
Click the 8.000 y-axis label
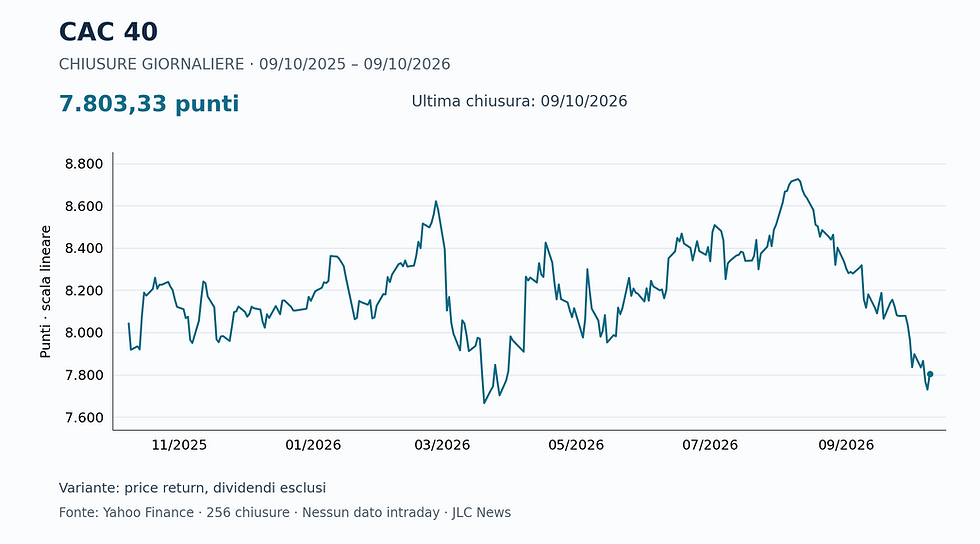[84, 333]
